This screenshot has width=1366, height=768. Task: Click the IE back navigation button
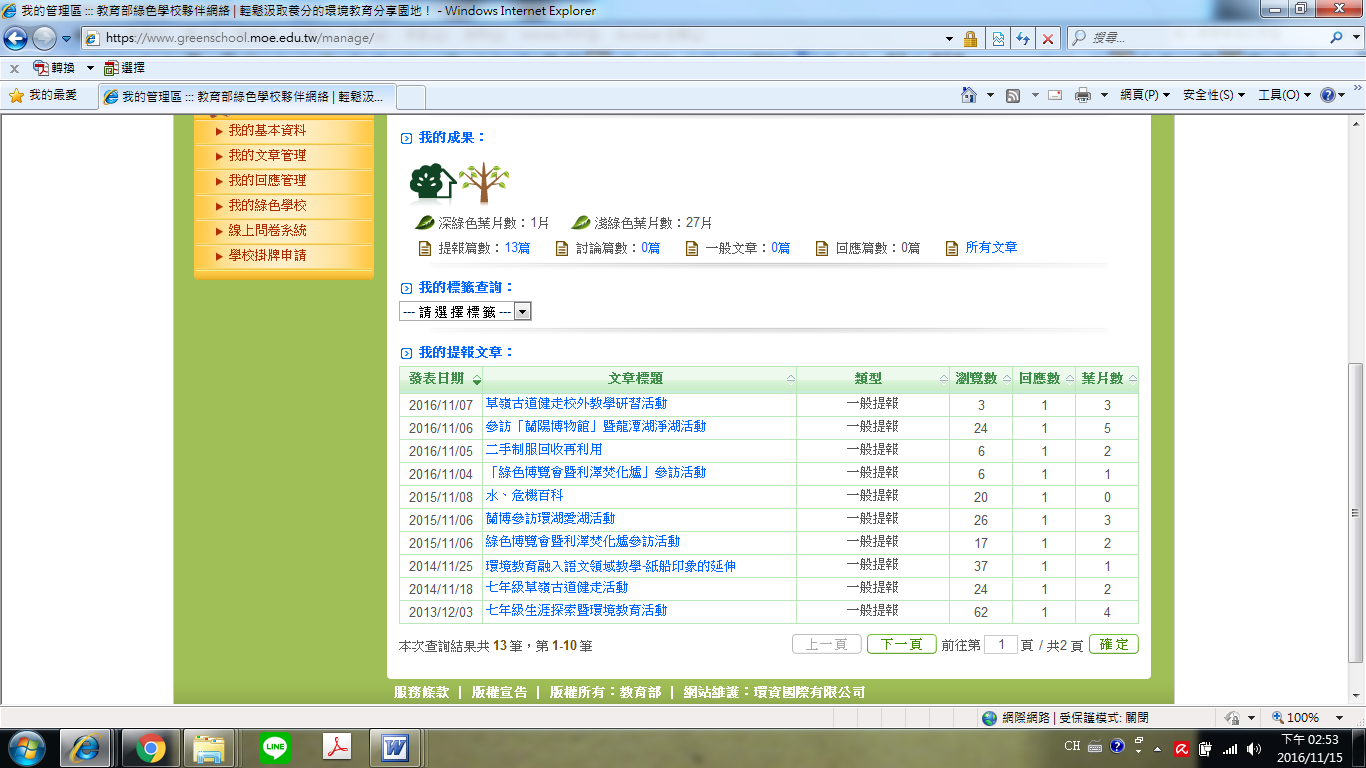tap(16, 38)
